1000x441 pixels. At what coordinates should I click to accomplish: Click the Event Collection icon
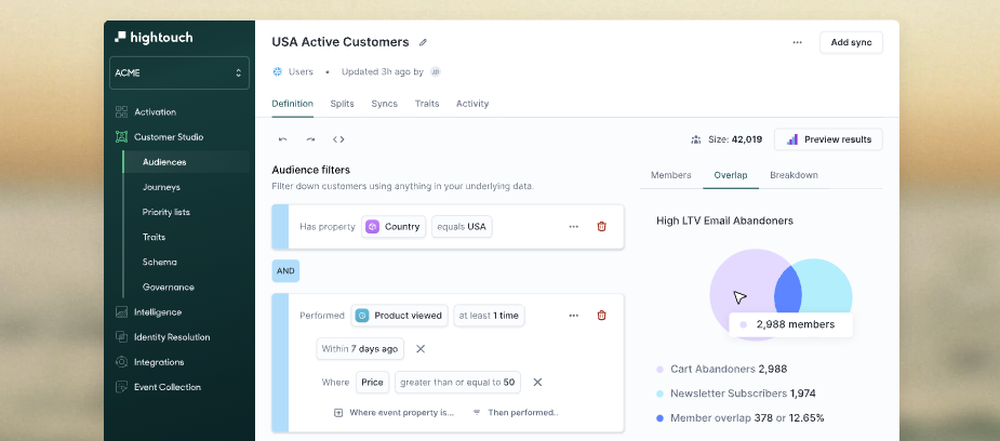click(121, 387)
